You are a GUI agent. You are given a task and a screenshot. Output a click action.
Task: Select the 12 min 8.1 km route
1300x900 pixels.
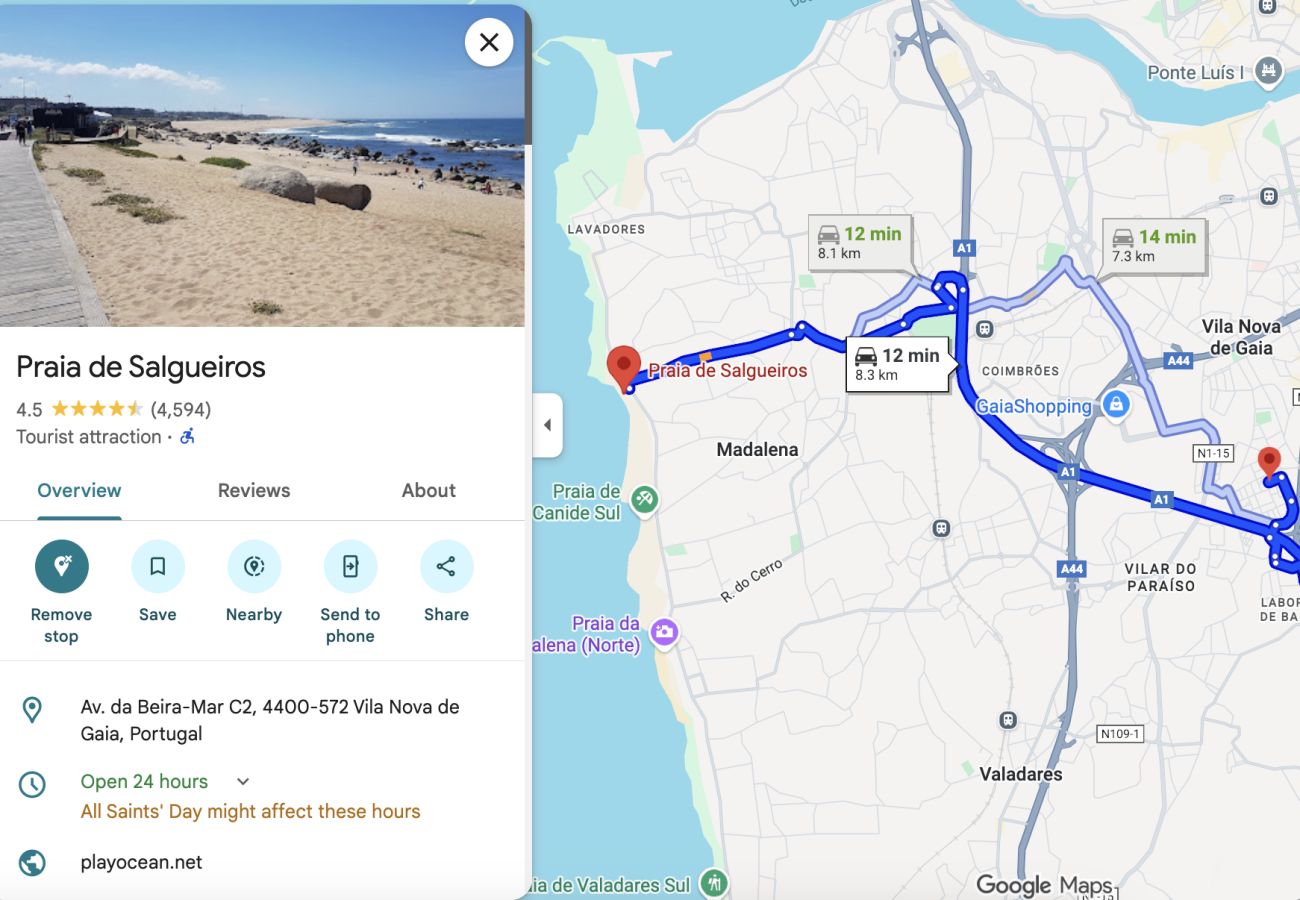pyautogui.click(x=860, y=242)
